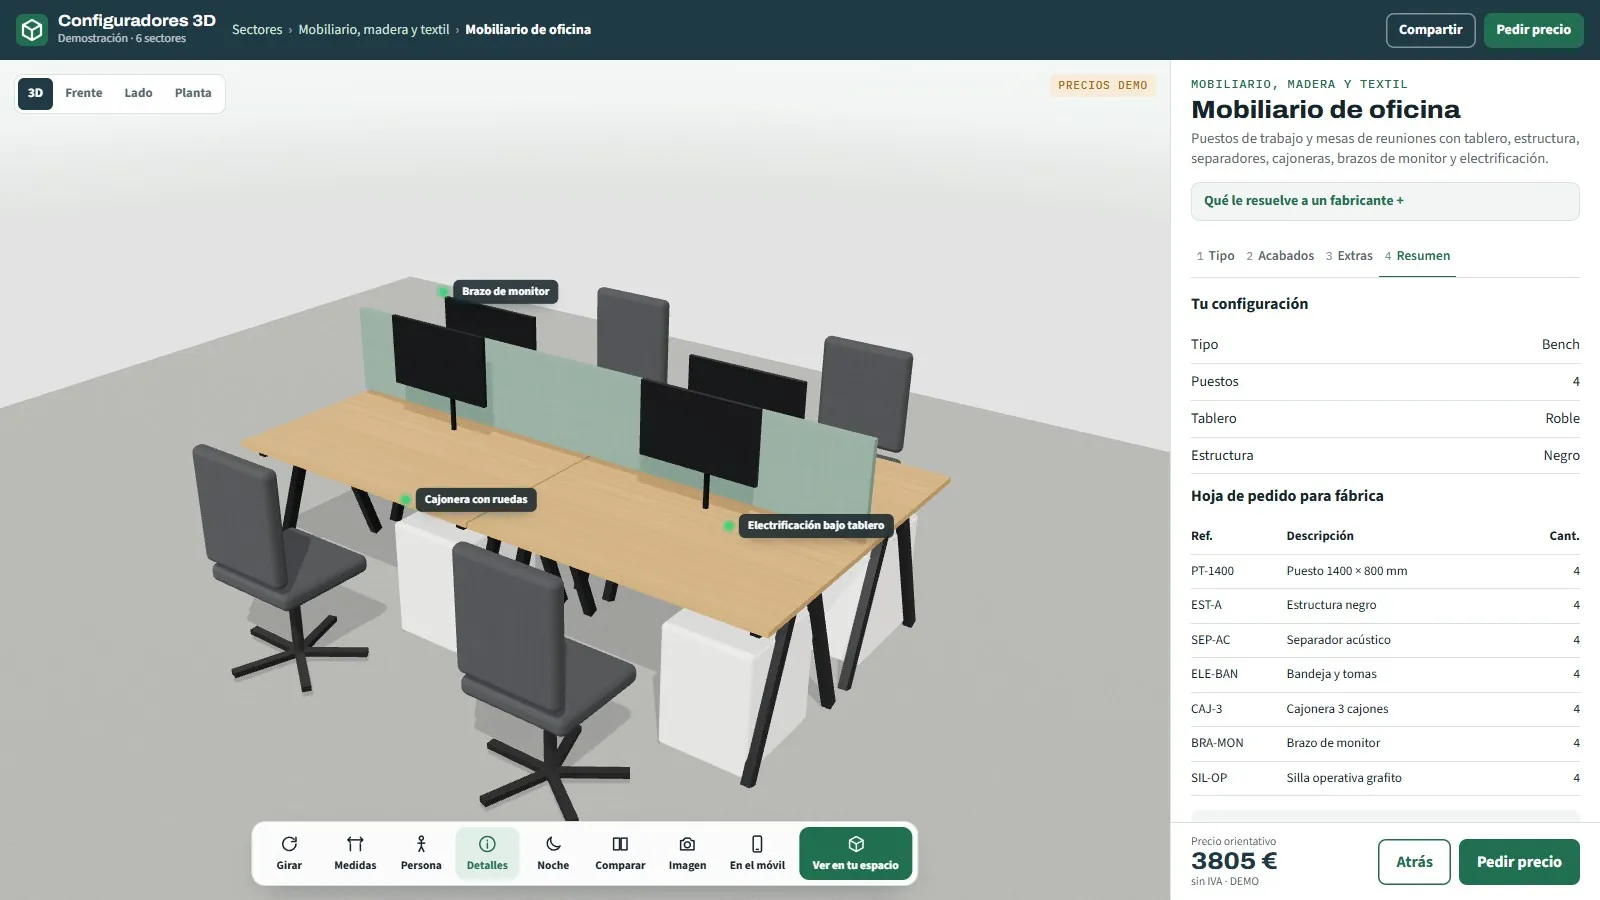1600x900 pixels.
Task: Select the Separador acústico description
Action: [1338, 640]
